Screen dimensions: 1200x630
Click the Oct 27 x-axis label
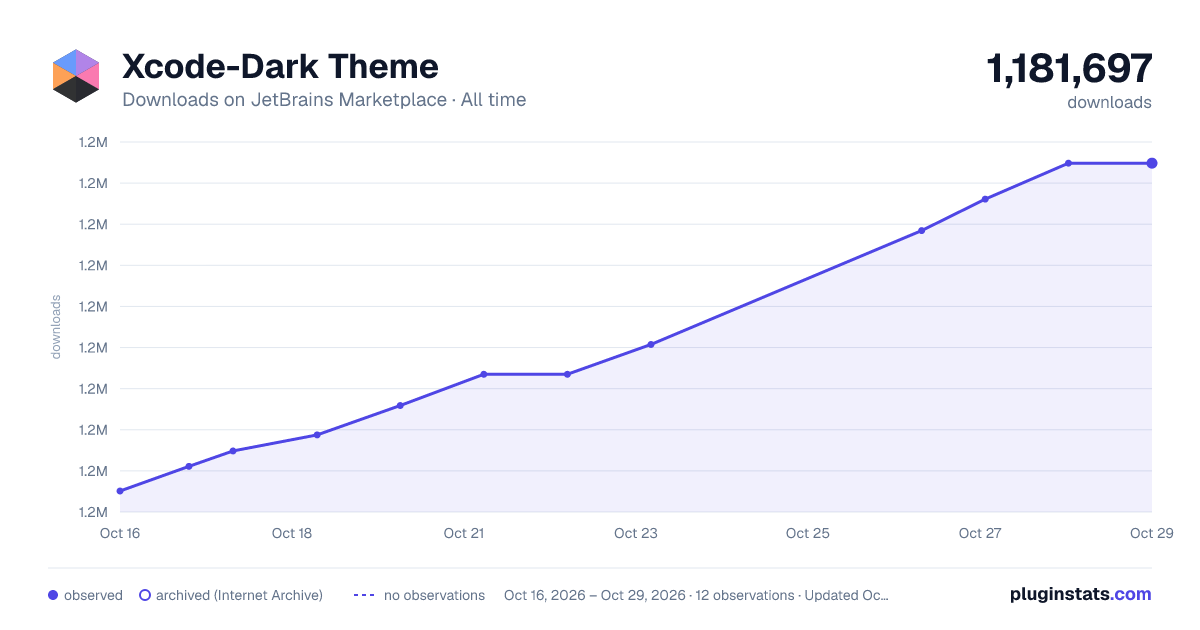pyautogui.click(x=980, y=533)
